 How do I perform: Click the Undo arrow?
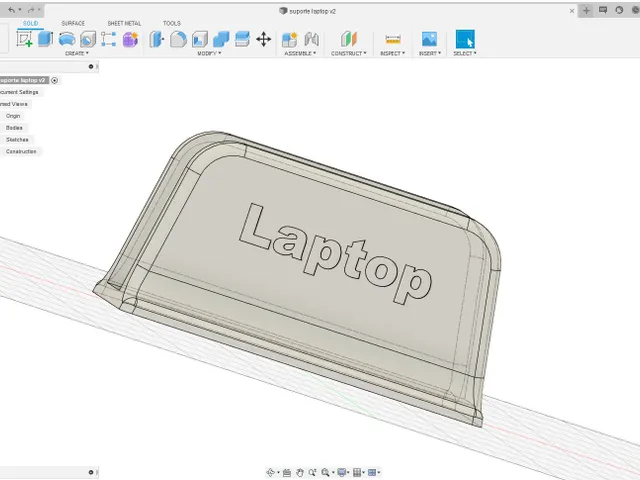click(x=12, y=10)
